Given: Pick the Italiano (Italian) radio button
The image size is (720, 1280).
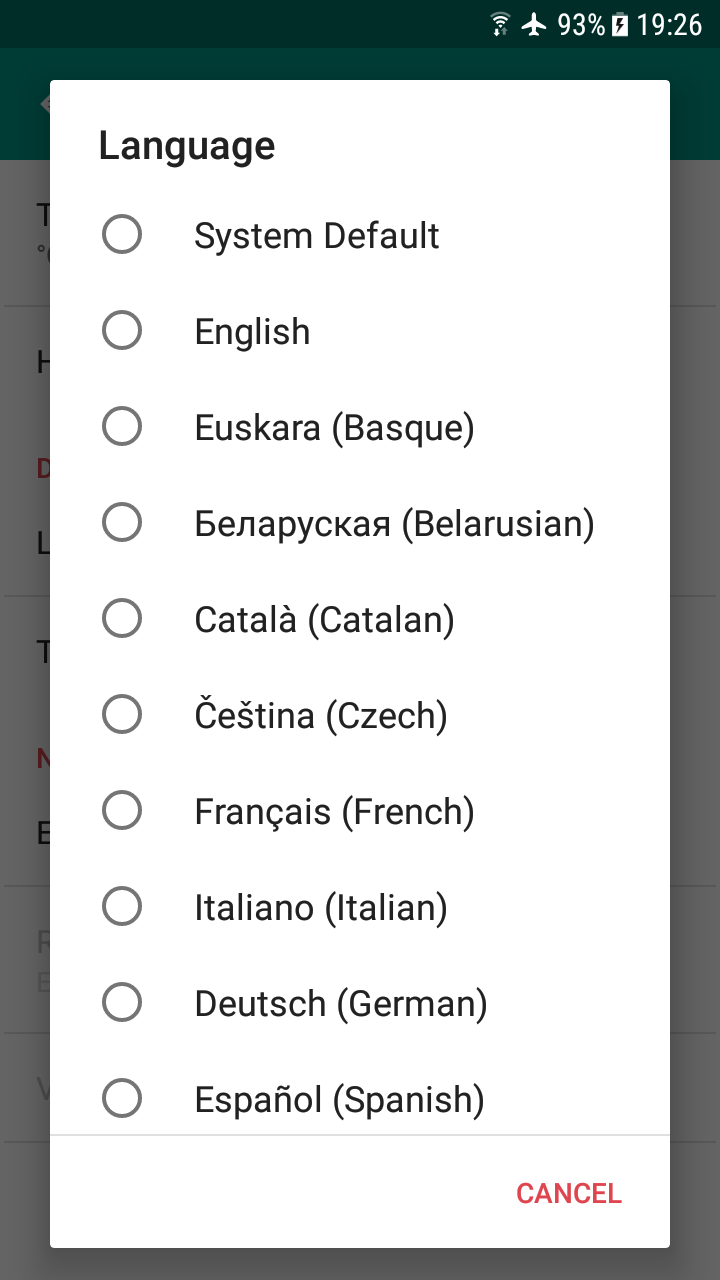Looking at the screenshot, I should click(122, 907).
